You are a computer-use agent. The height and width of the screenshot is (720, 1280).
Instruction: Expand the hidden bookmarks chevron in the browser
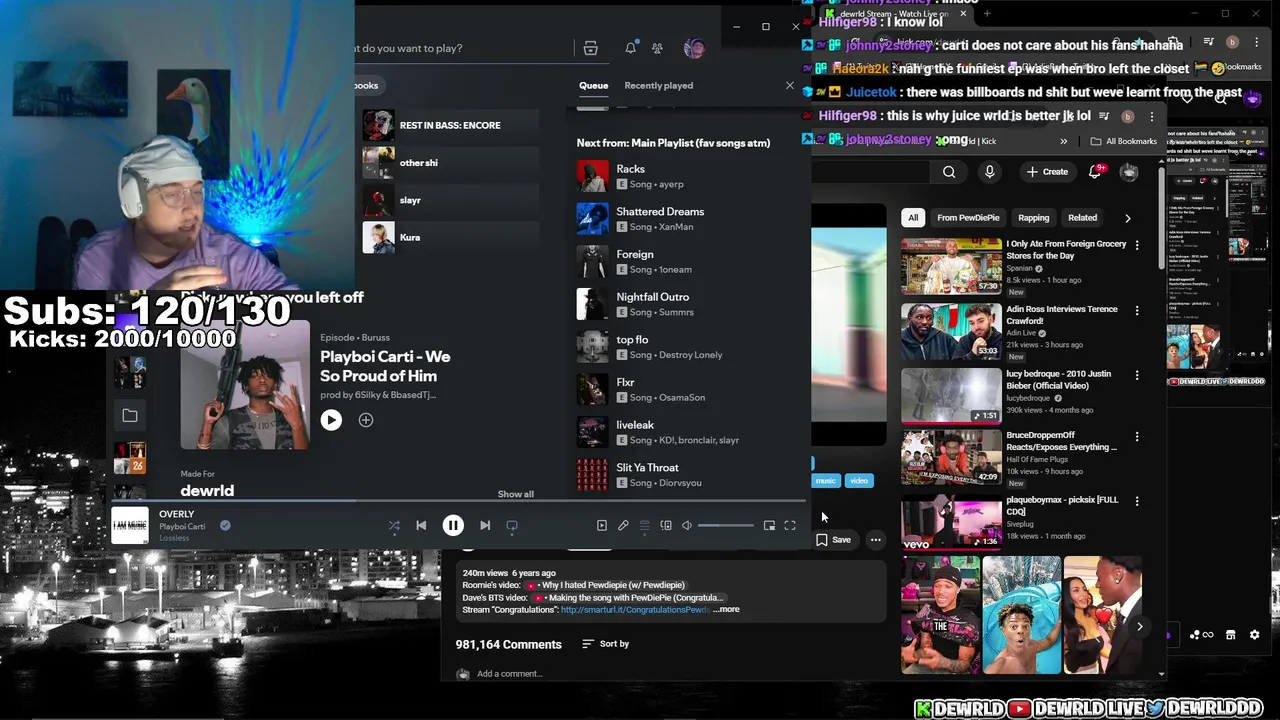tap(1064, 141)
